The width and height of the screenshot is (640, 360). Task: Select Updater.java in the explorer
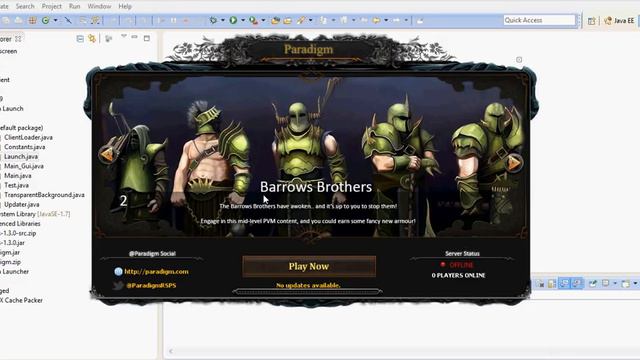coord(22,204)
